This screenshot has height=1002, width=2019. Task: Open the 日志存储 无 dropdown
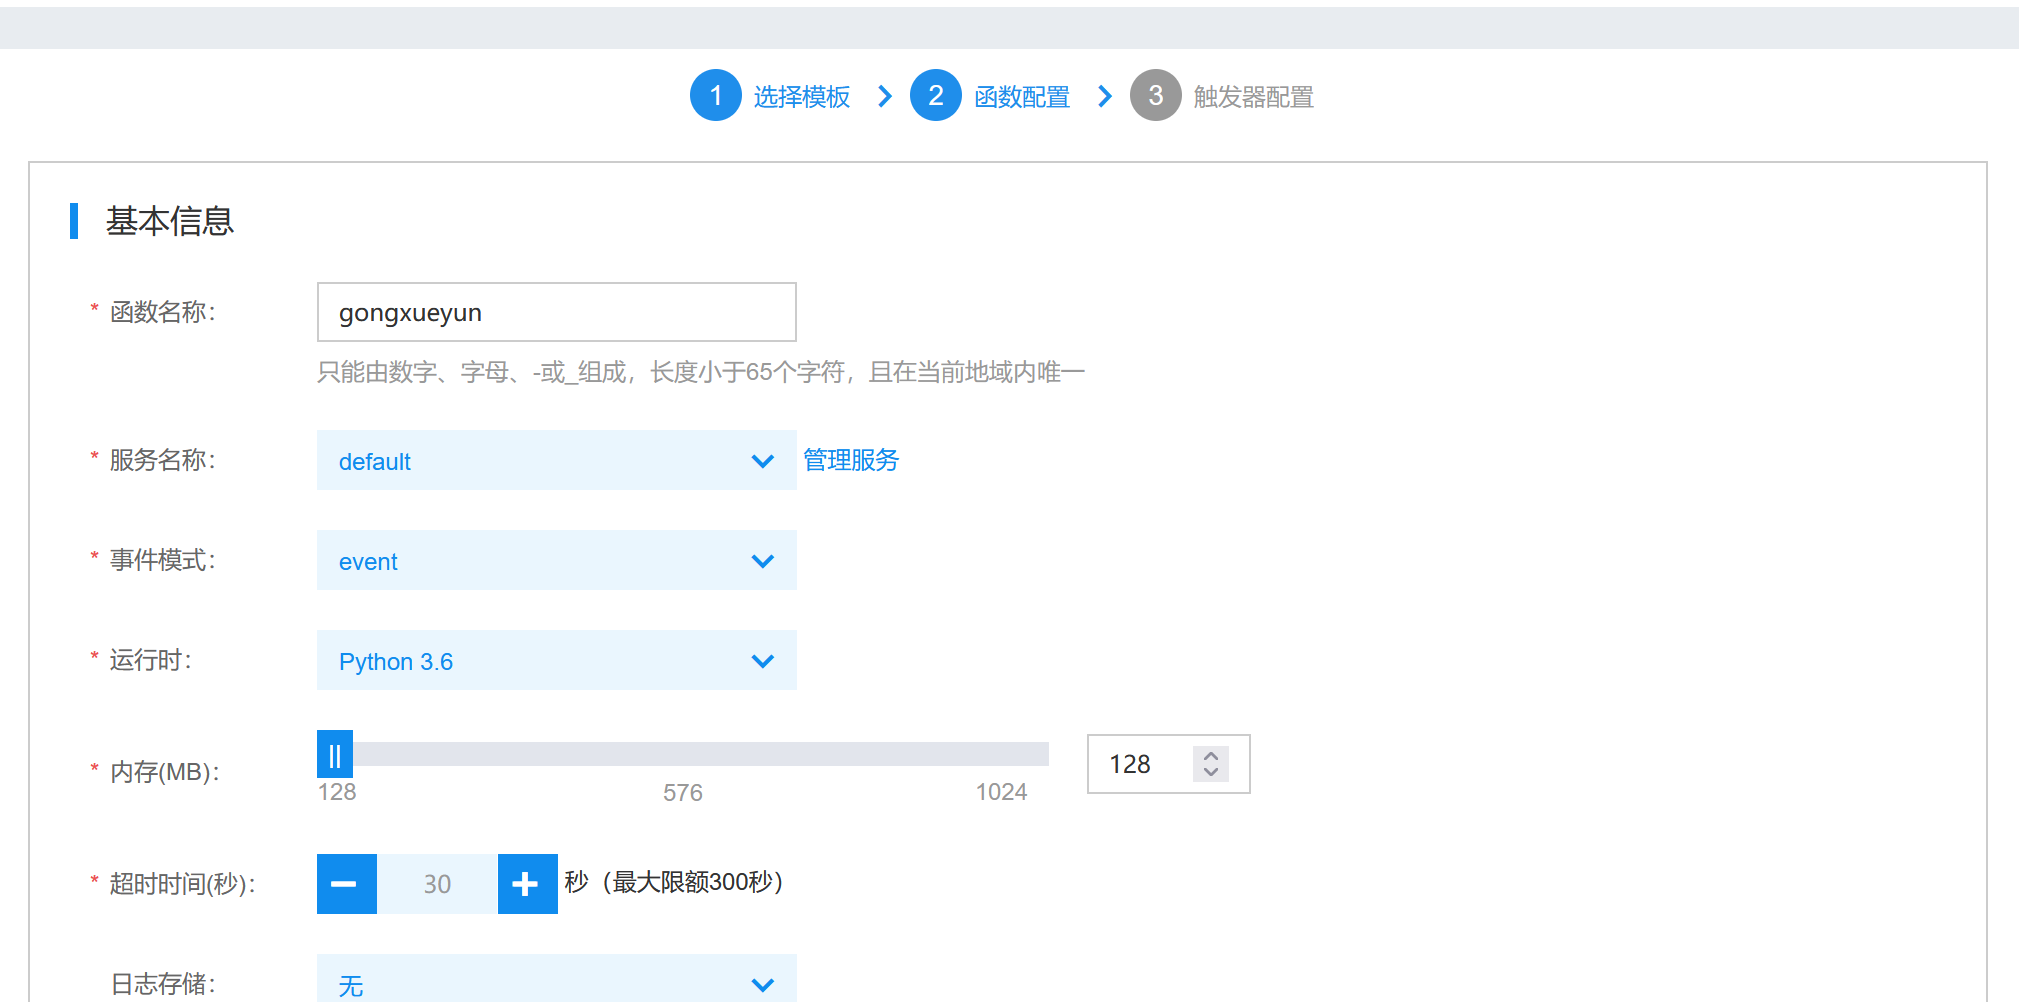pos(556,980)
